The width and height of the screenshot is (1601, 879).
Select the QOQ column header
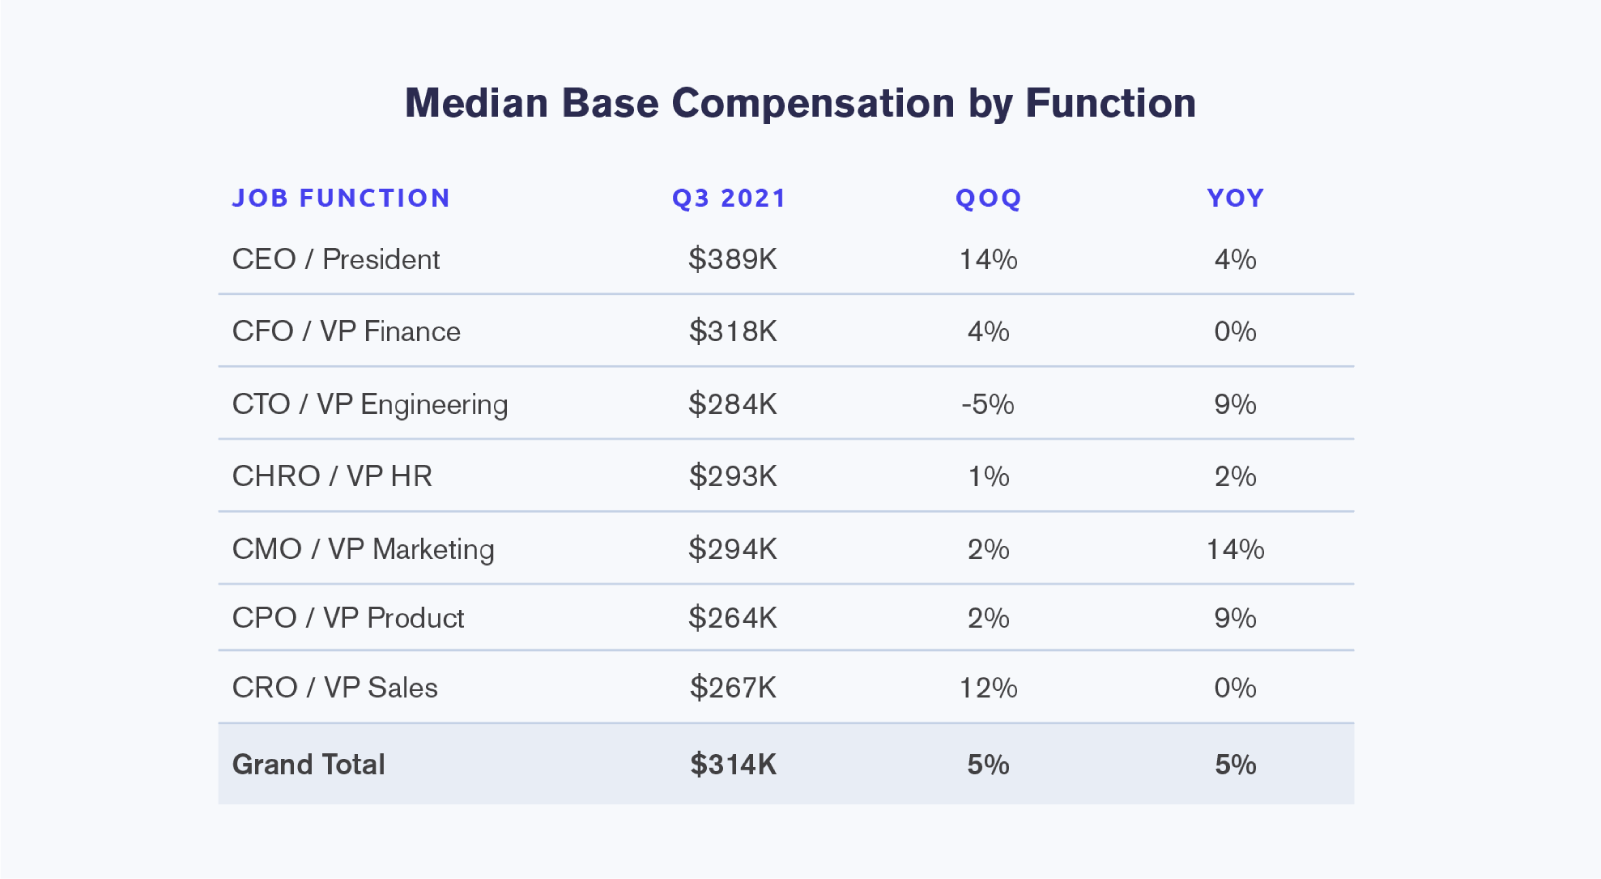click(x=988, y=198)
